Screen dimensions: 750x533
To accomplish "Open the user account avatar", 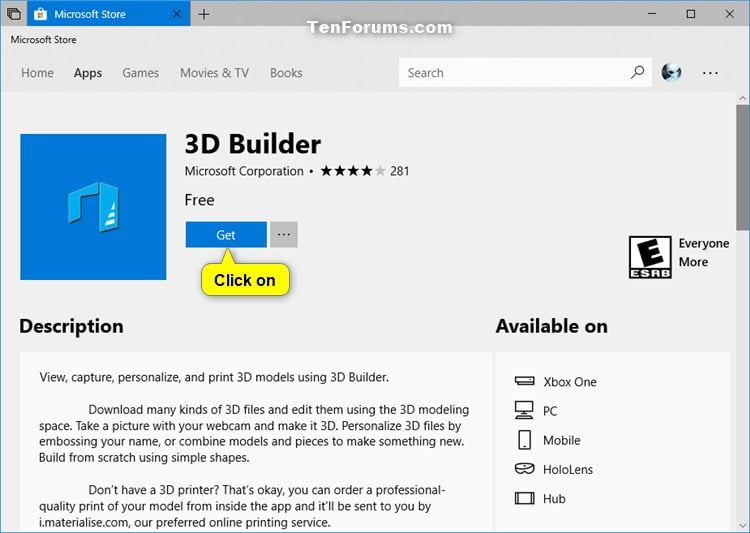I will 671,72.
